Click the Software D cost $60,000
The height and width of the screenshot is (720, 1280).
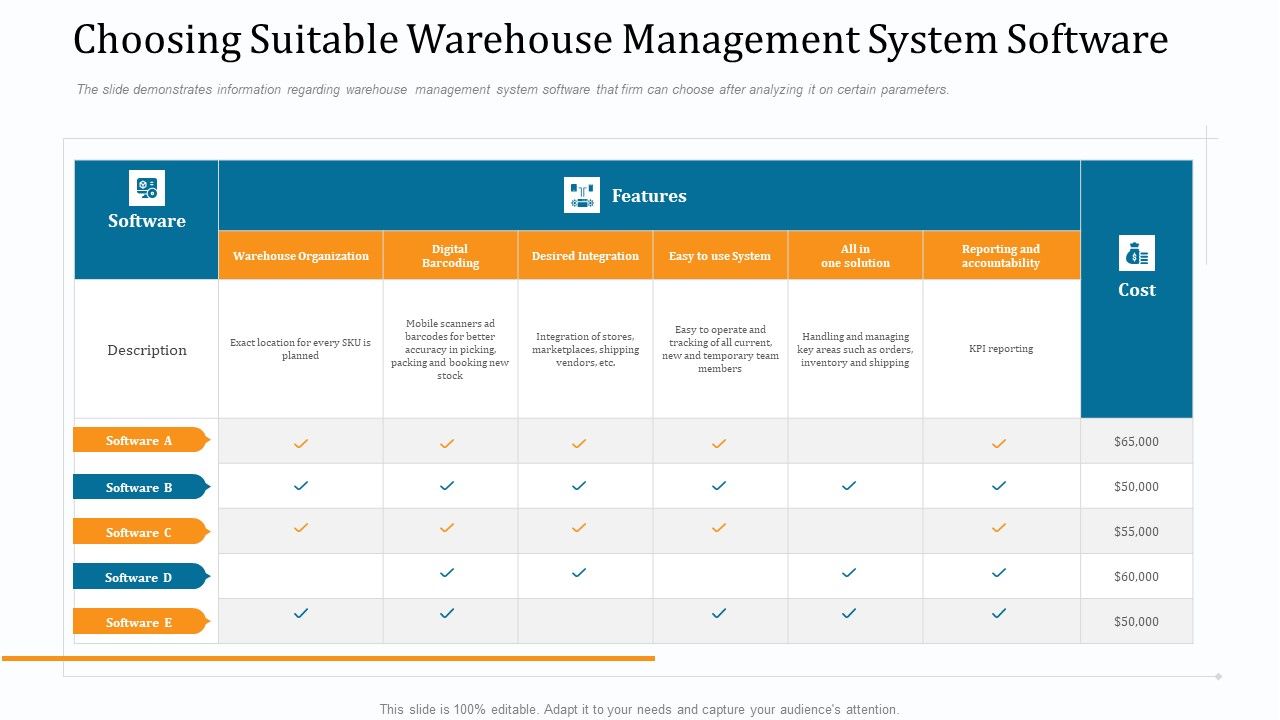click(1136, 576)
